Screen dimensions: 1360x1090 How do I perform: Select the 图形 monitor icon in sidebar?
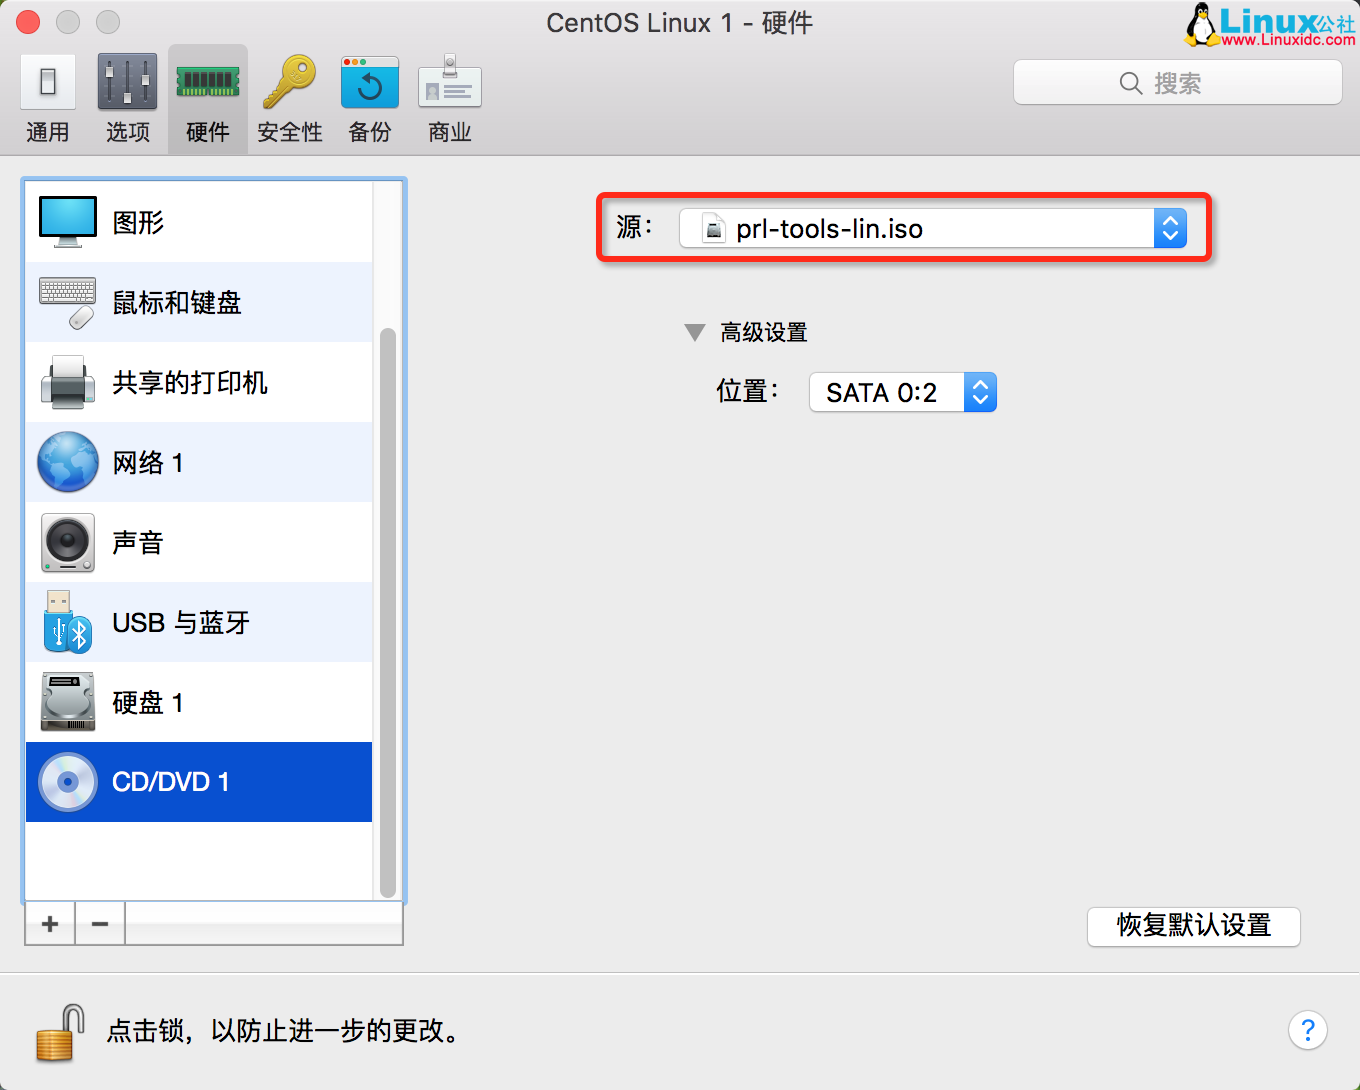68,222
